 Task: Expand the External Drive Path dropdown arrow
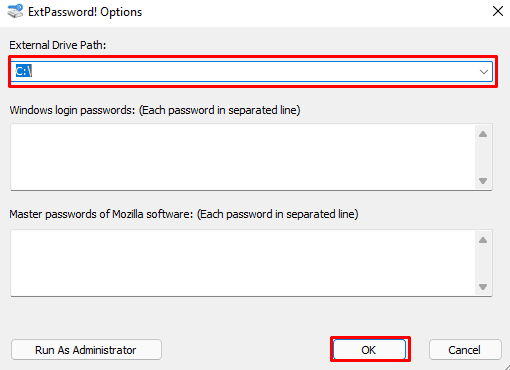(484, 72)
